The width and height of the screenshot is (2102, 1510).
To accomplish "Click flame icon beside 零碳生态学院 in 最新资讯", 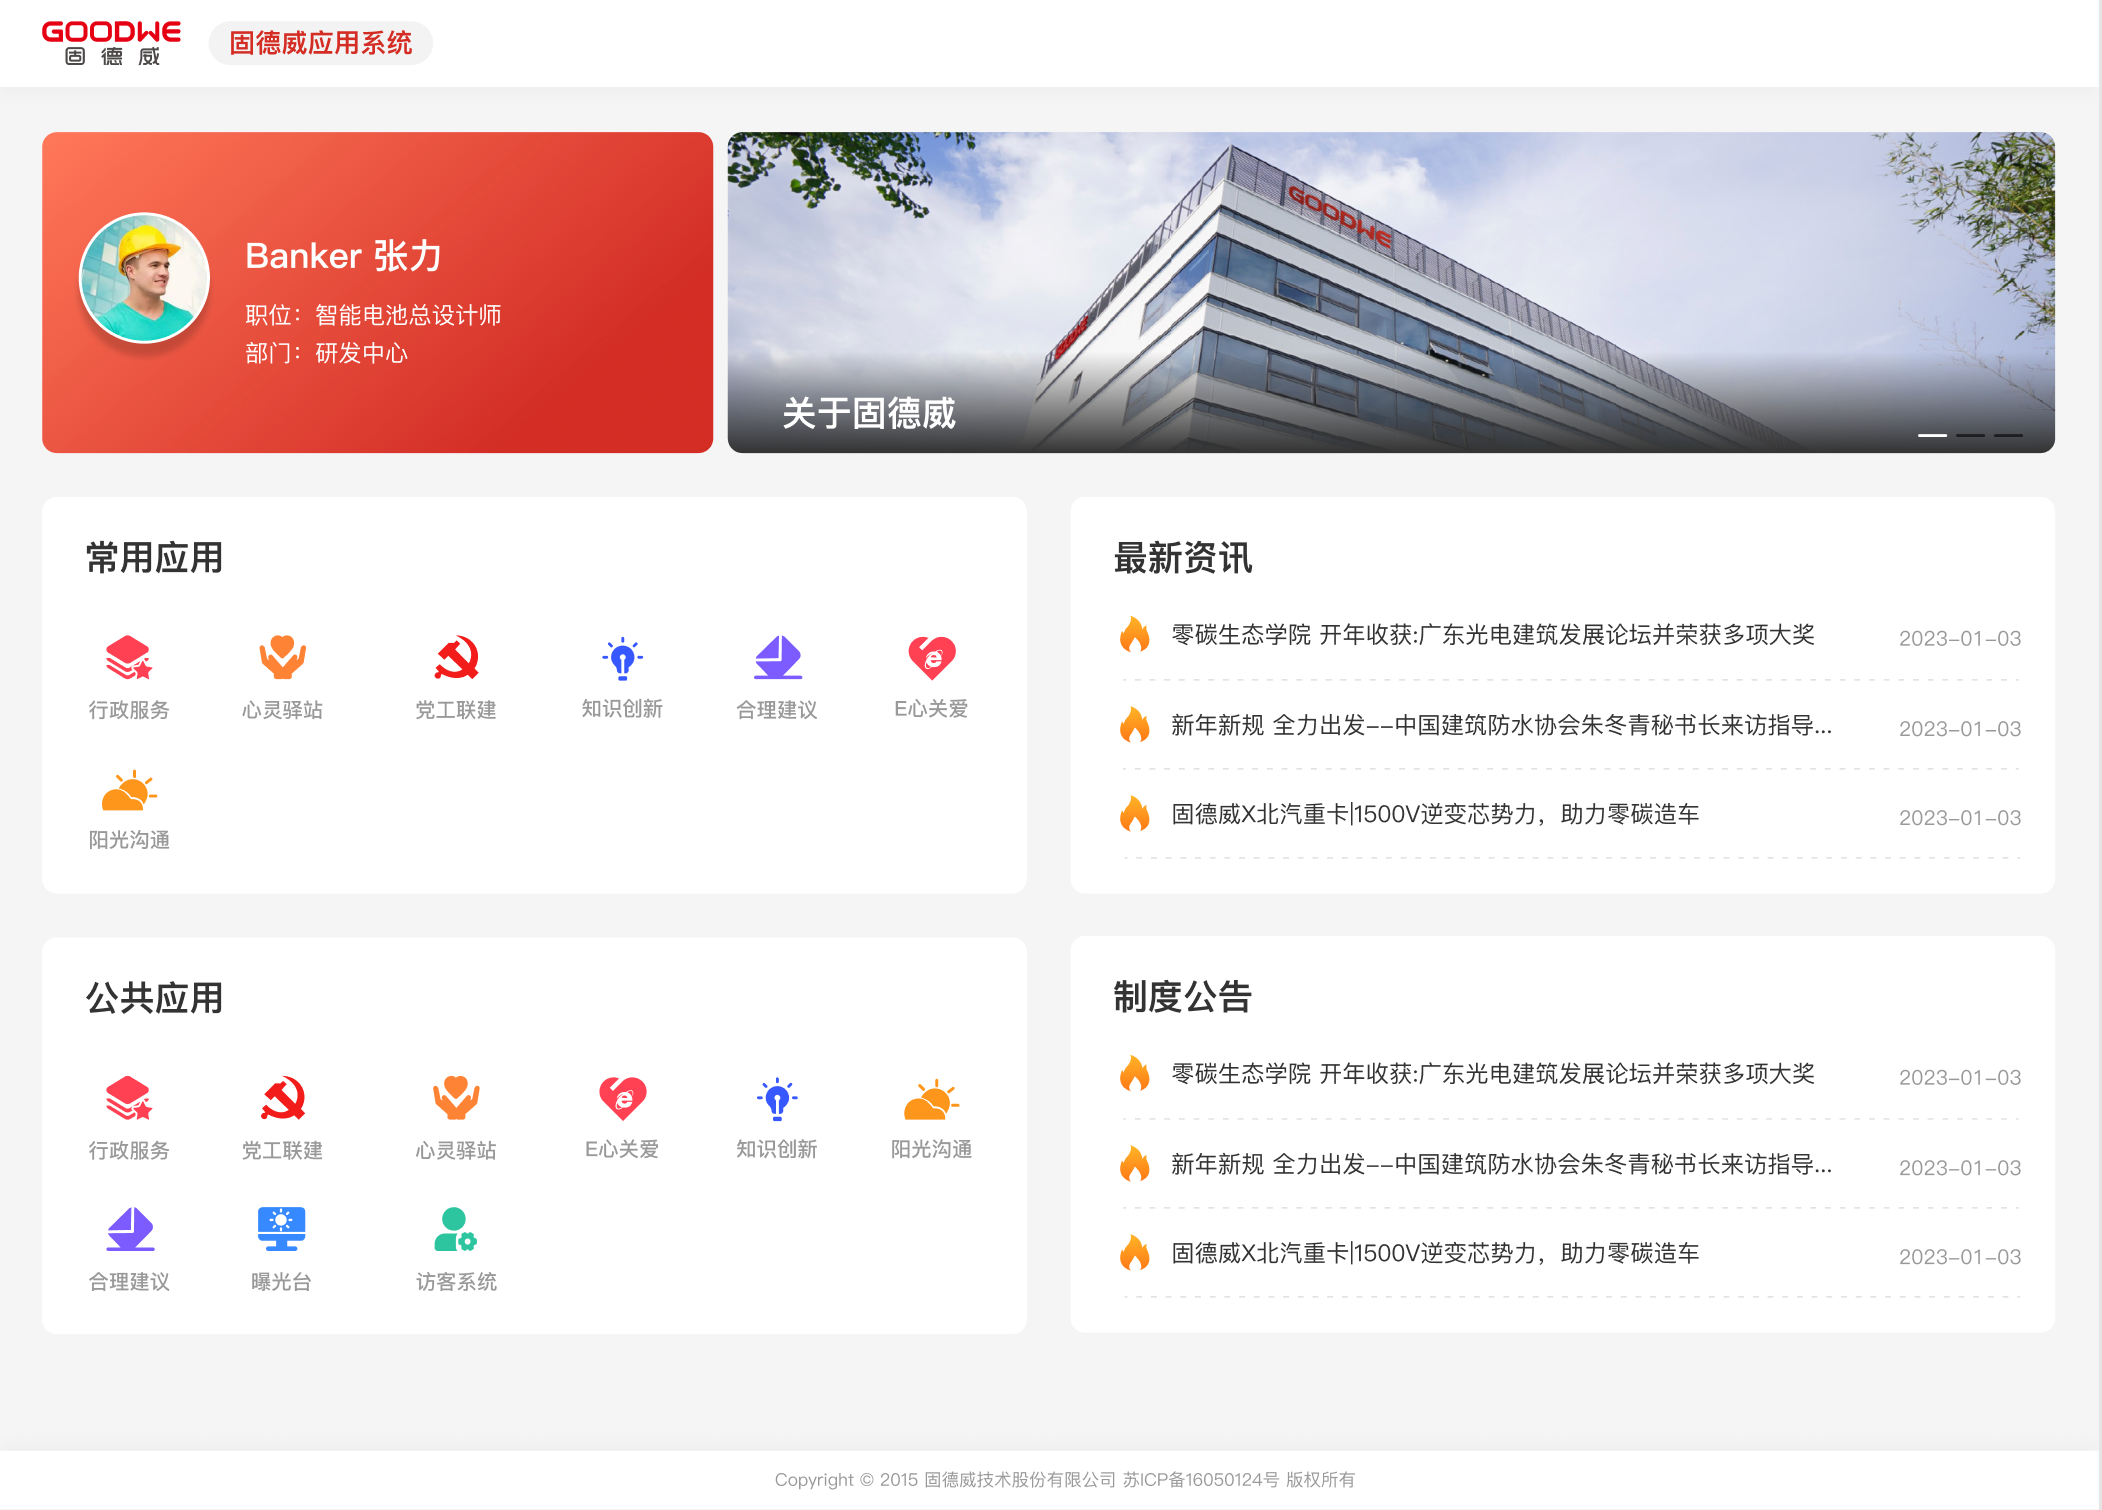I will pos(1135,634).
